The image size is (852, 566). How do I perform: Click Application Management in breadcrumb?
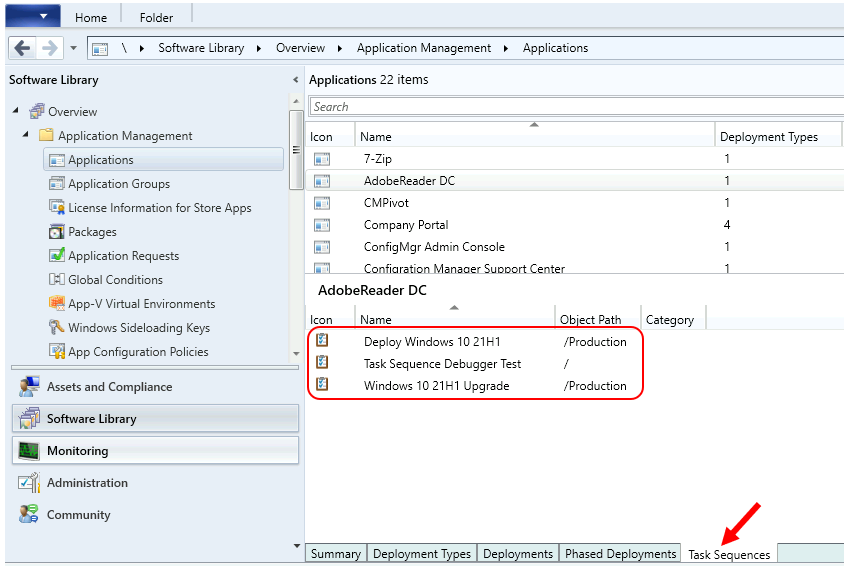(424, 48)
